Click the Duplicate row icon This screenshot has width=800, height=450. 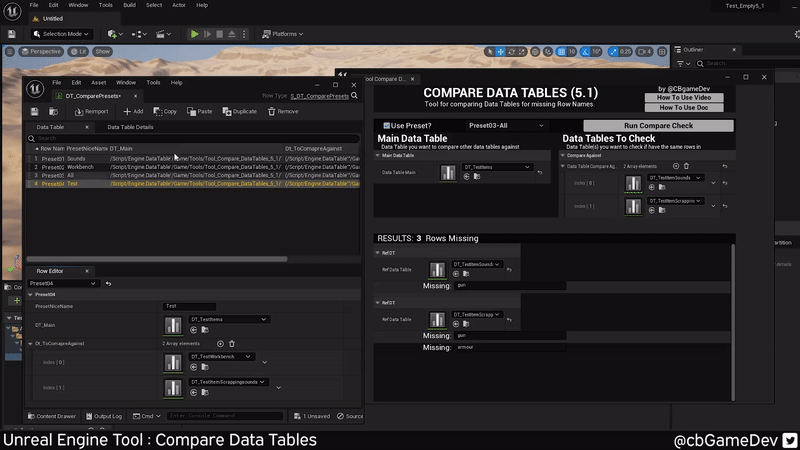(x=225, y=111)
